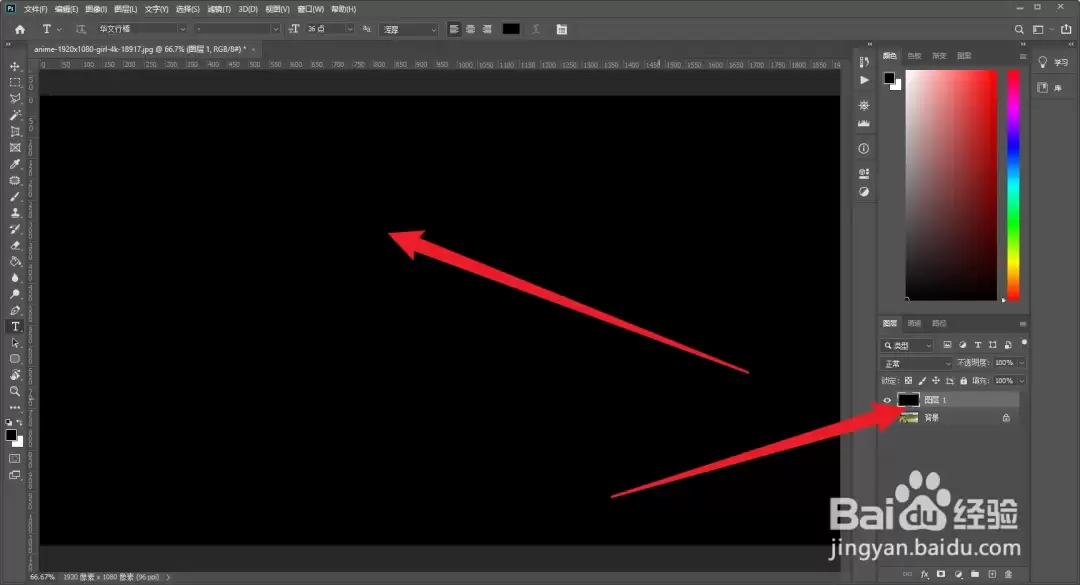Select the Path Selection arrow tool

(14, 342)
